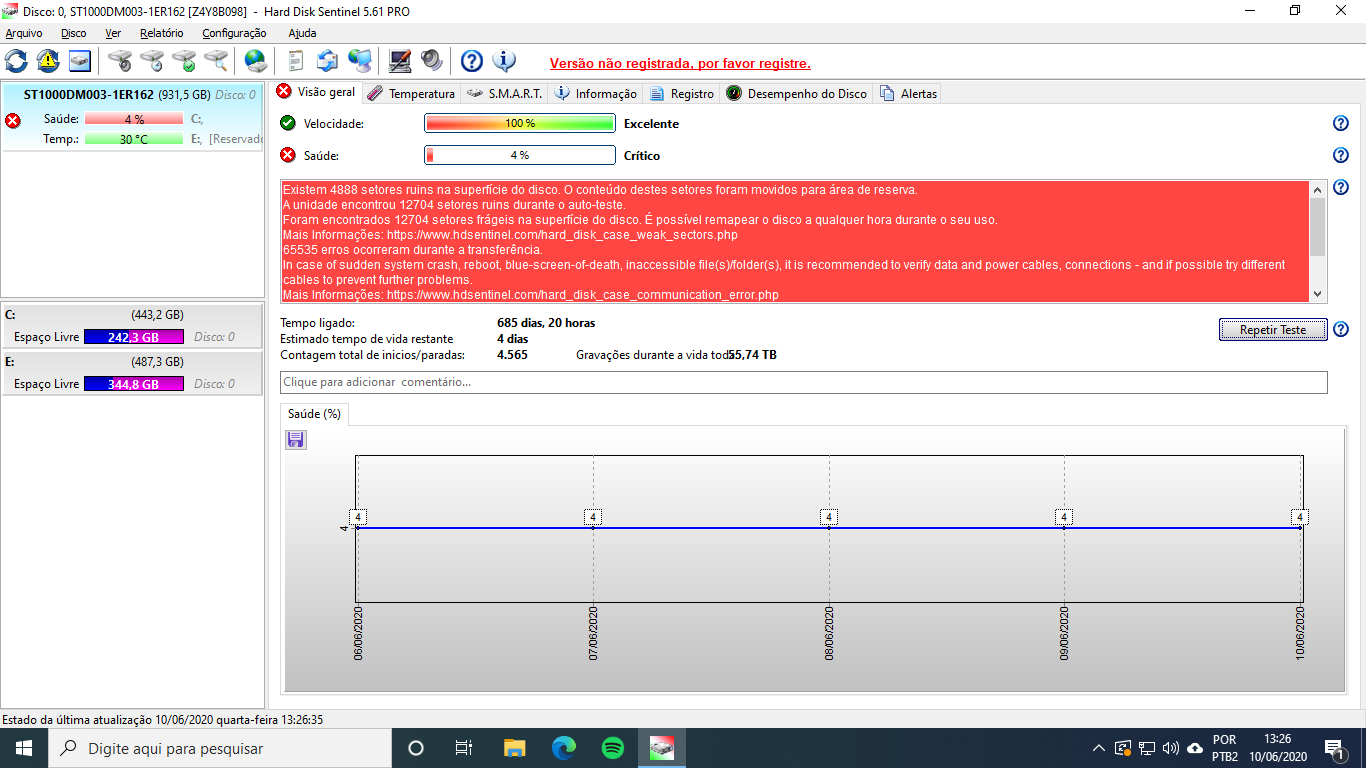
Task: Click the message box scrollbar up arrow
Action: coord(1317,189)
